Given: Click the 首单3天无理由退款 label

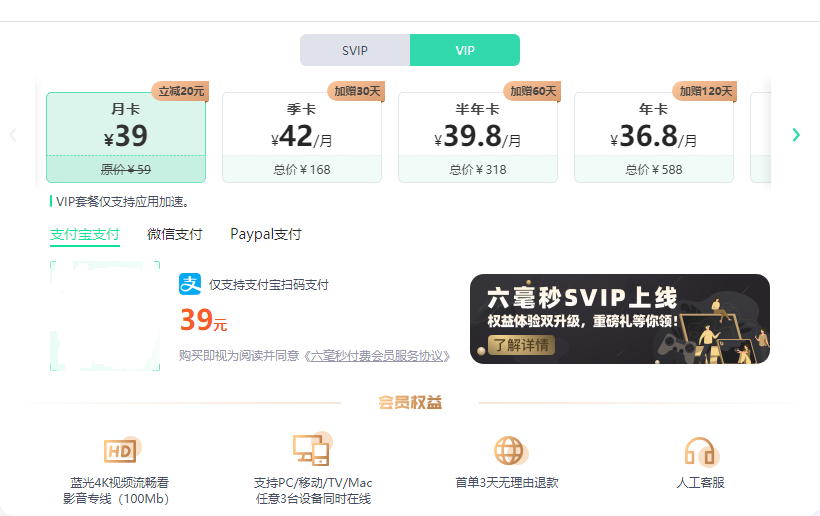Looking at the screenshot, I should point(507,483).
